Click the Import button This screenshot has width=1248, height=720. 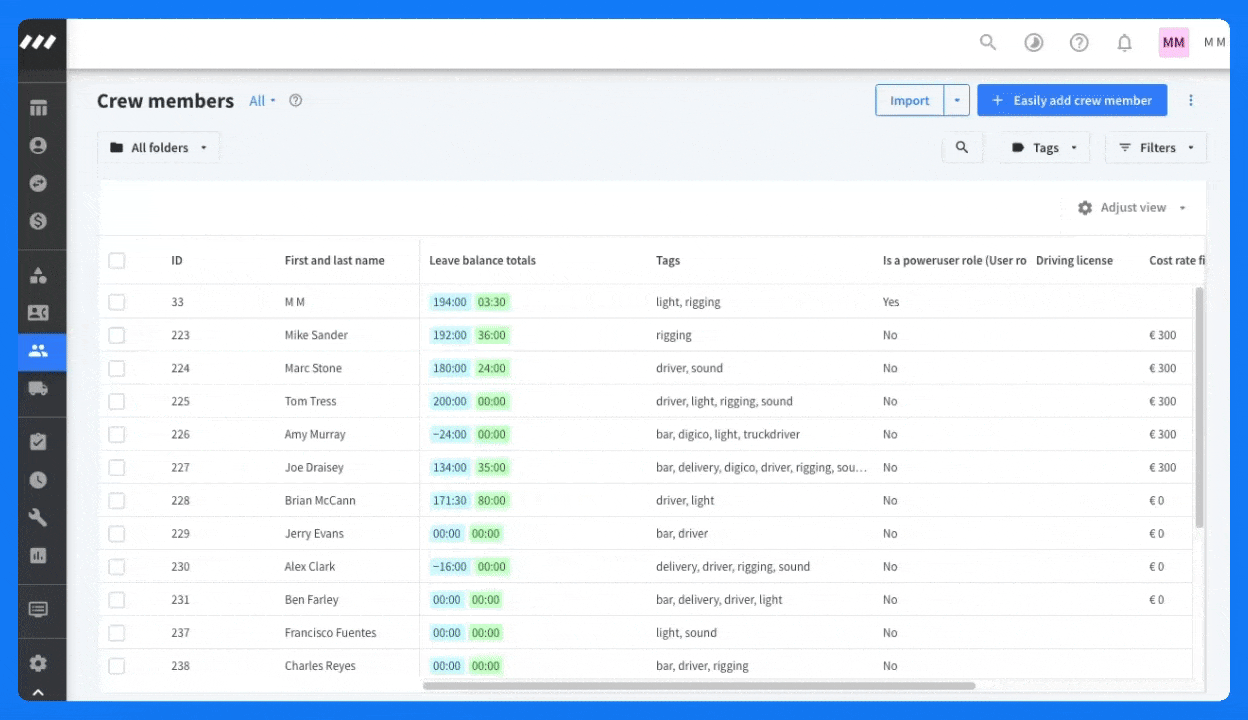pyautogui.click(x=910, y=100)
